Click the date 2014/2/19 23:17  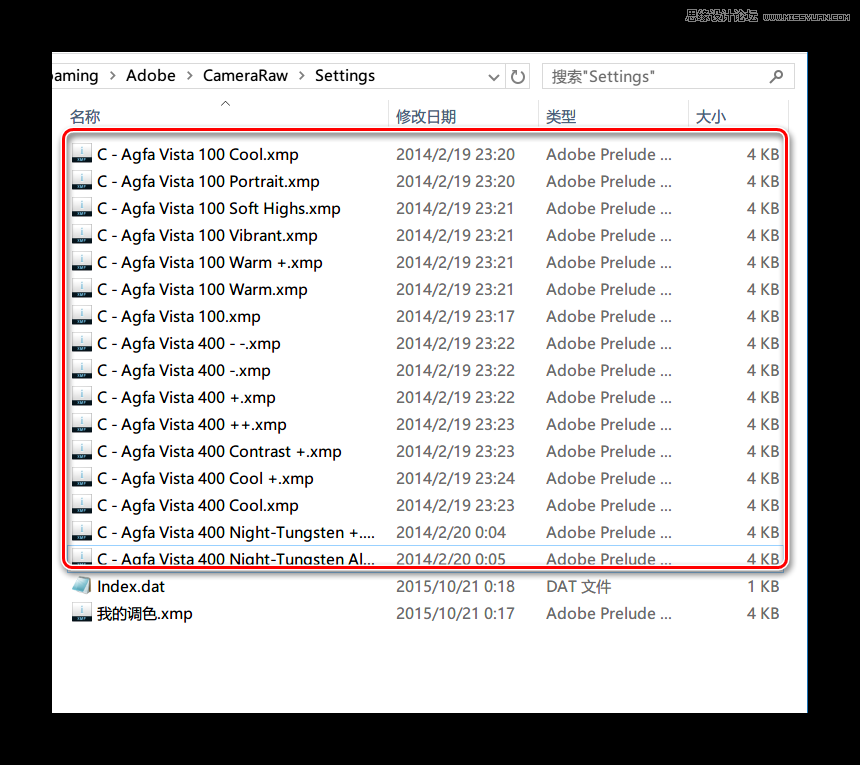455,316
